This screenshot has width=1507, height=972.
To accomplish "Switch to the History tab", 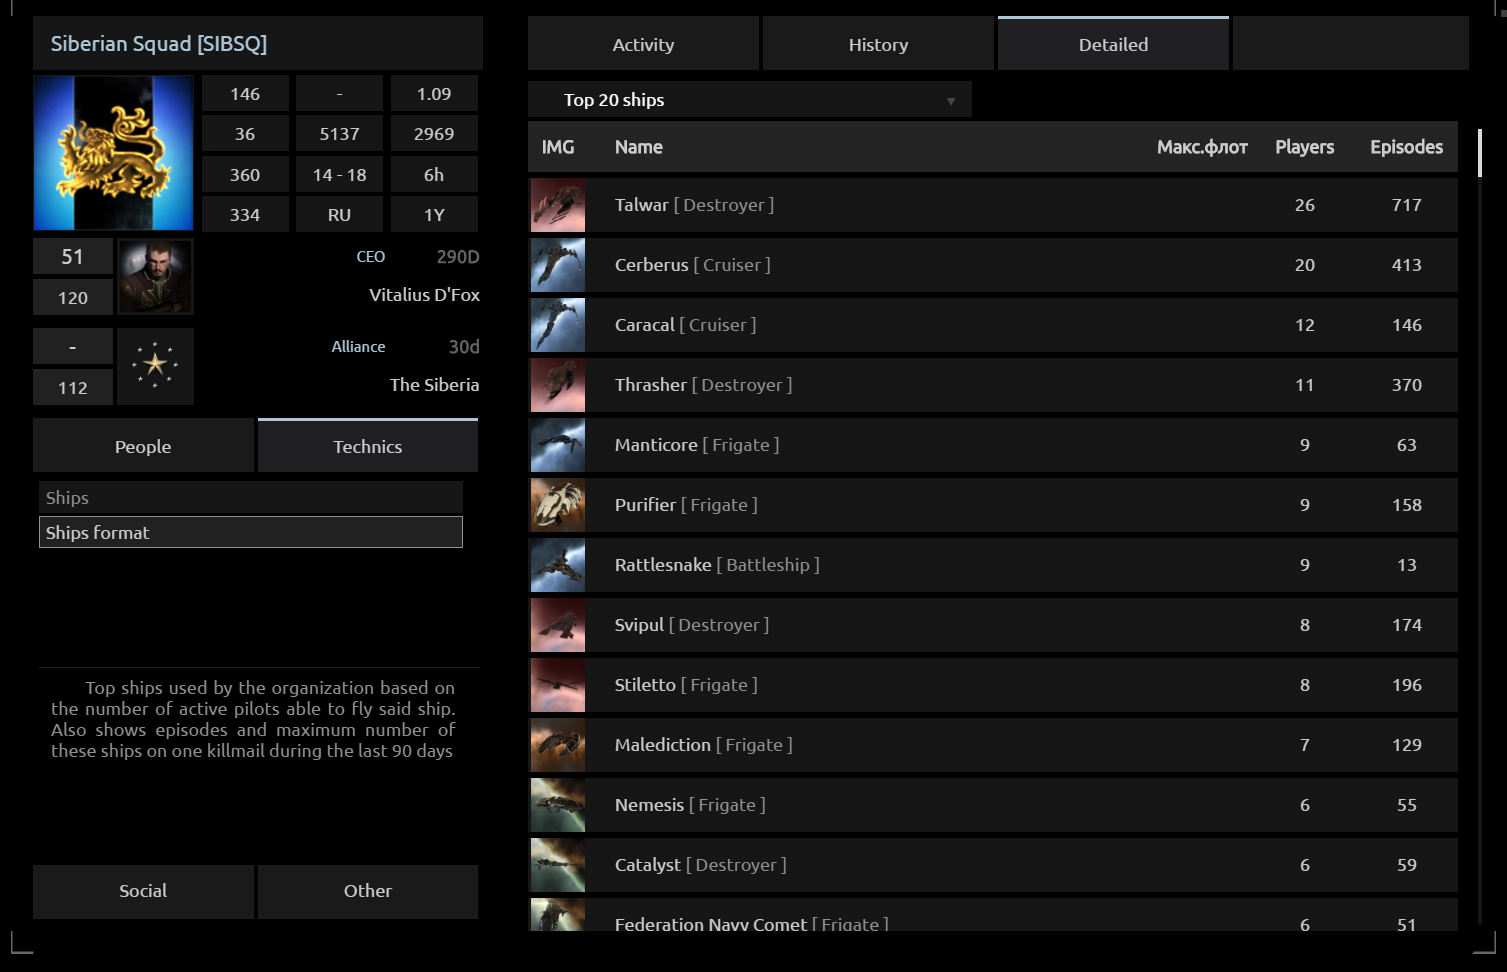I will (878, 44).
